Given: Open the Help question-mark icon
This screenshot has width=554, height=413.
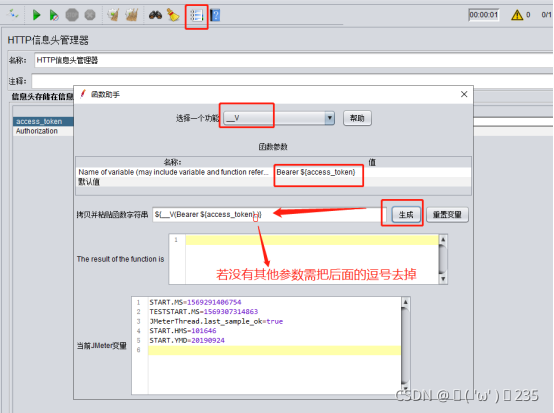Looking at the screenshot, I should click(215, 15).
